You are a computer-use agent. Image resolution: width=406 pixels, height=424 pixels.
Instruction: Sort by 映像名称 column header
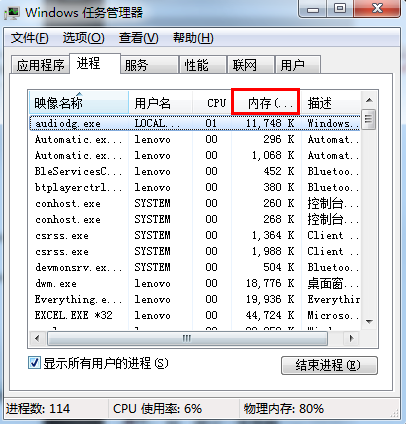click(x=79, y=103)
